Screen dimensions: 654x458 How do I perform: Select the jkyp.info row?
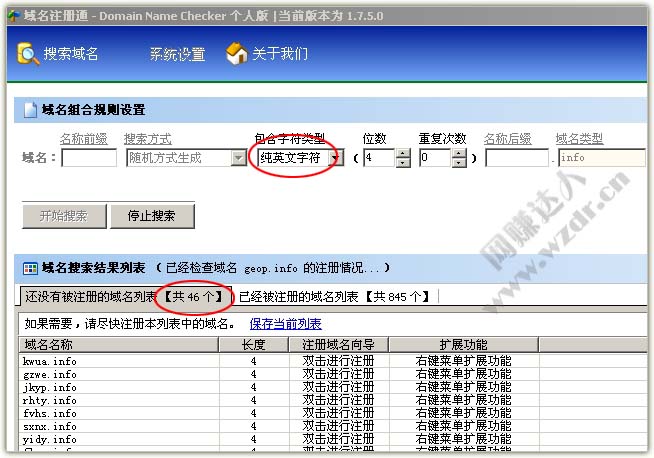(333, 387)
